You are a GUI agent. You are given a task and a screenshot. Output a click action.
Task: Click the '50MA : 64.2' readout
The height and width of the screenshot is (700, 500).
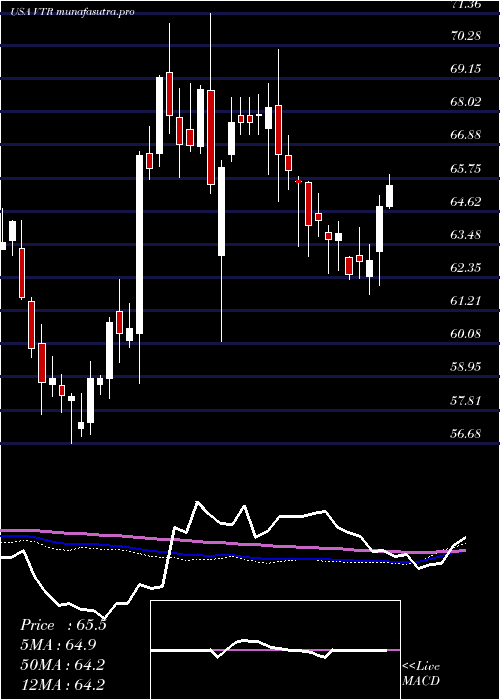(x=62, y=665)
